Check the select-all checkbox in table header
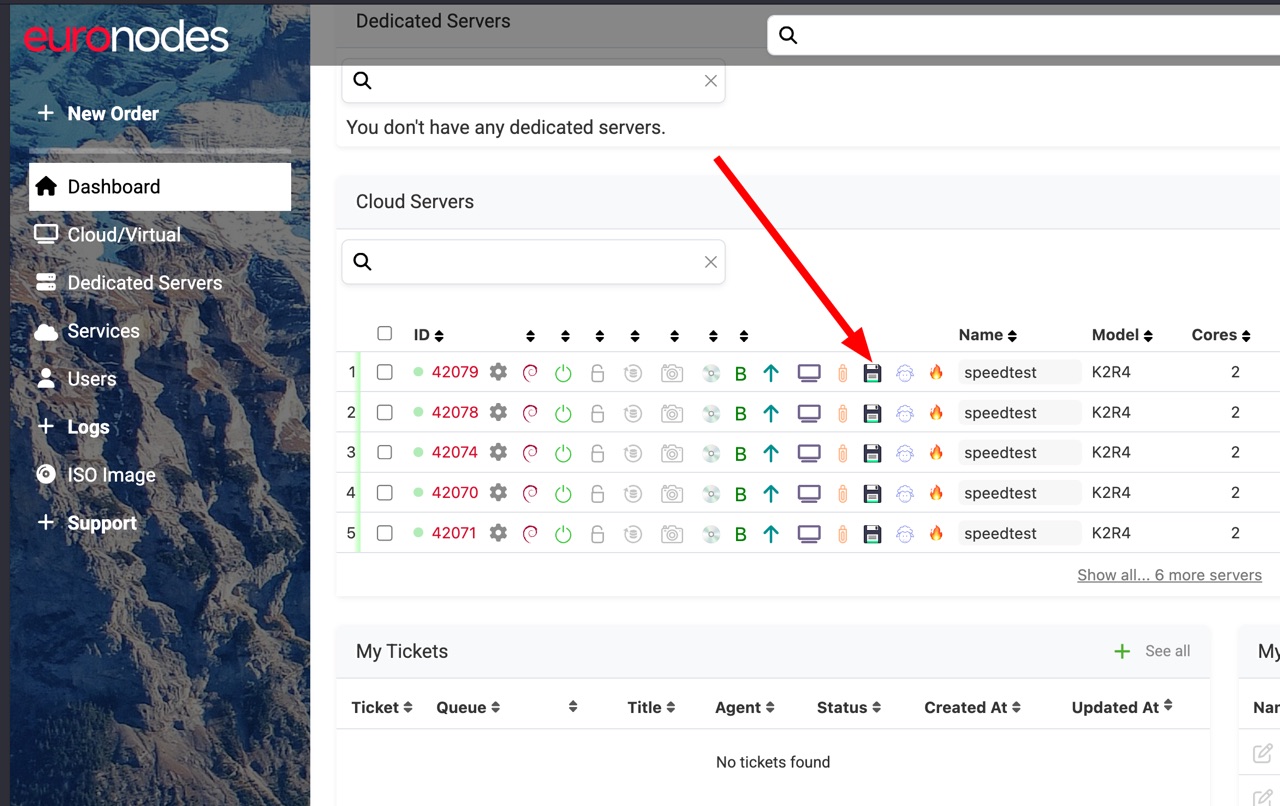Image resolution: width=1280 pixels, height=806 pixels. [385, 334]
